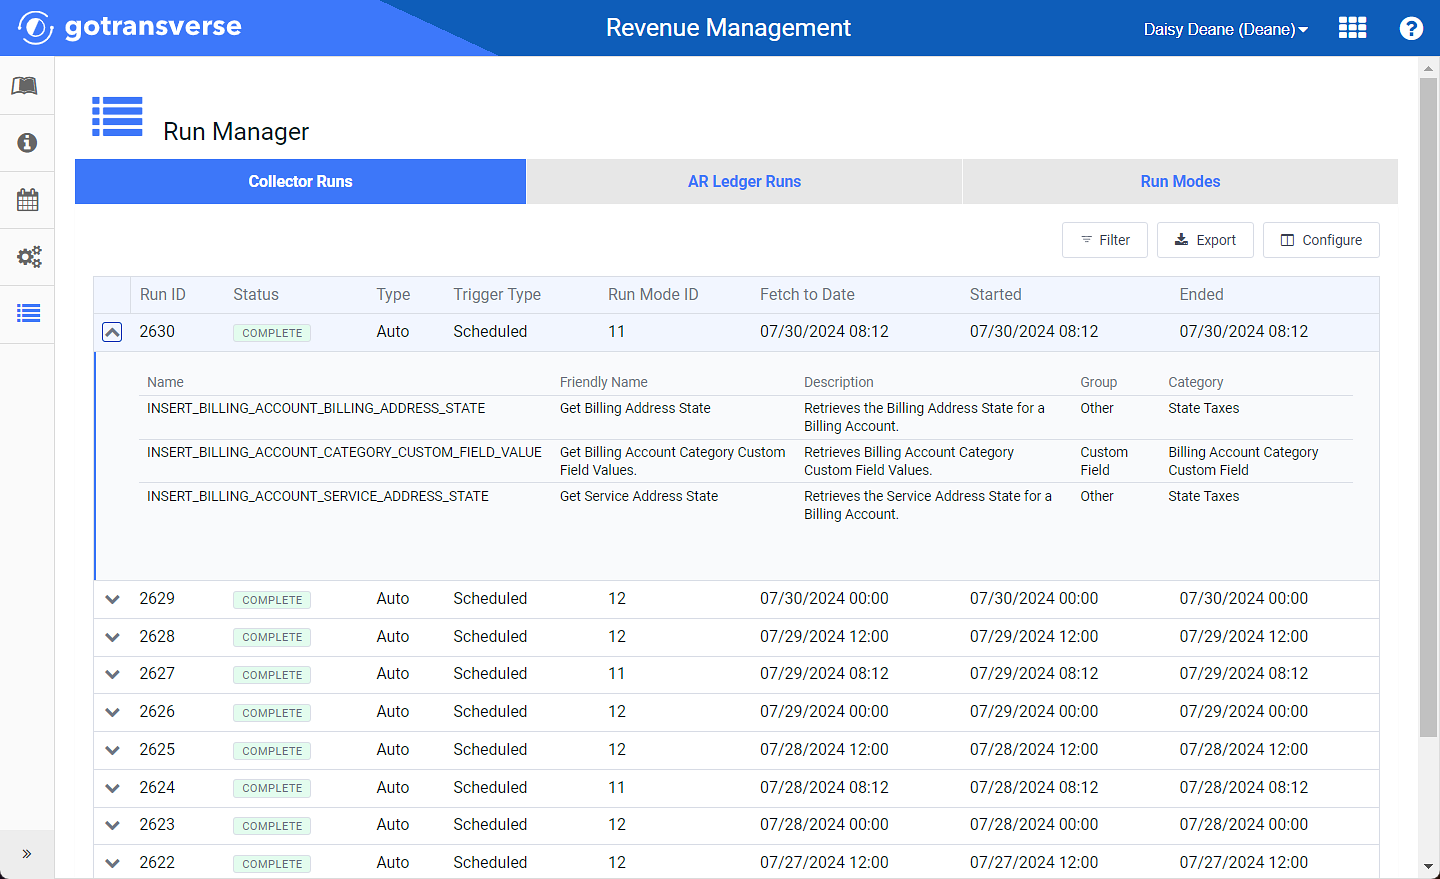This screenshot has height=879, width=1440.
Task: Expand run 2626 row
Action: point(112,712)
